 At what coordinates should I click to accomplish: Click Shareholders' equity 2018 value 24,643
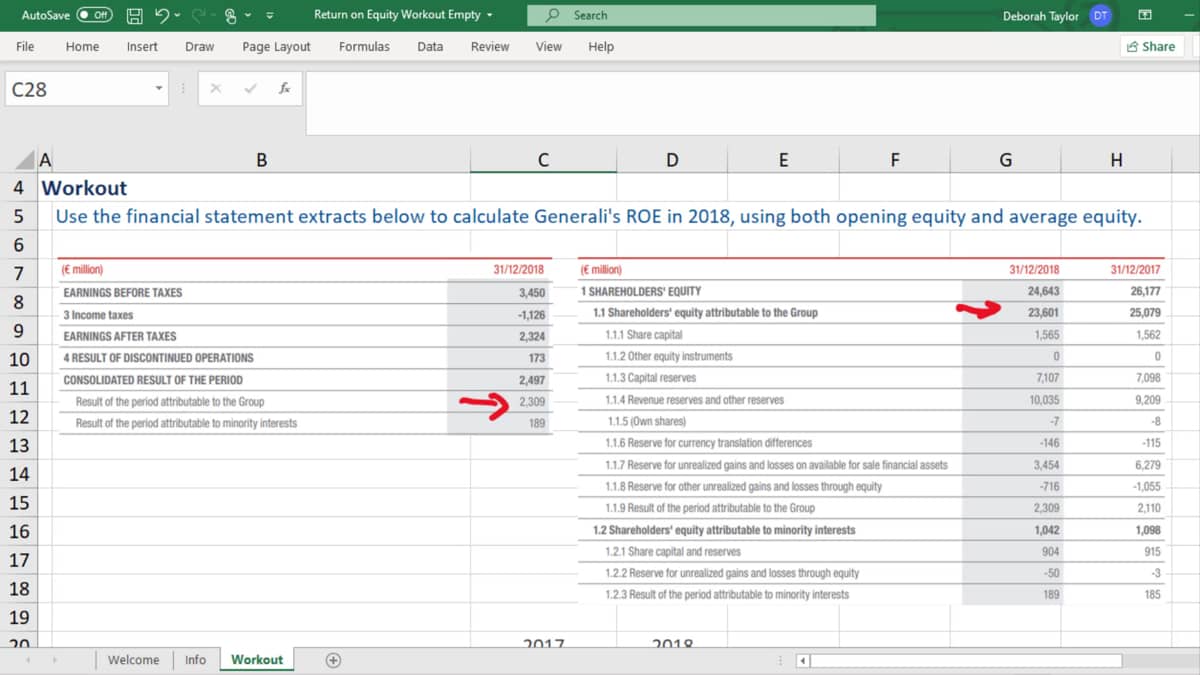1043,291
